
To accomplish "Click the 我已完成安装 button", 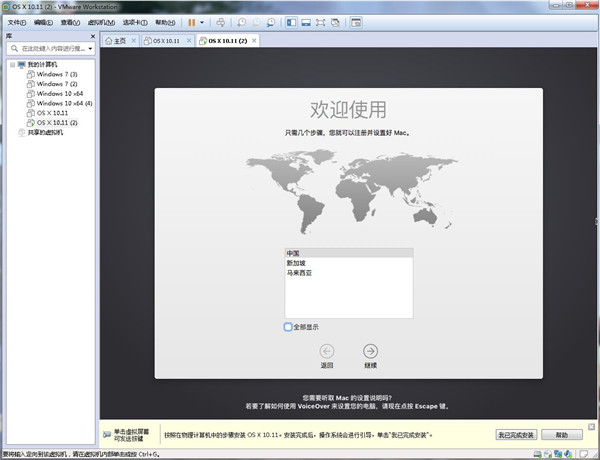I will point(516,435).
